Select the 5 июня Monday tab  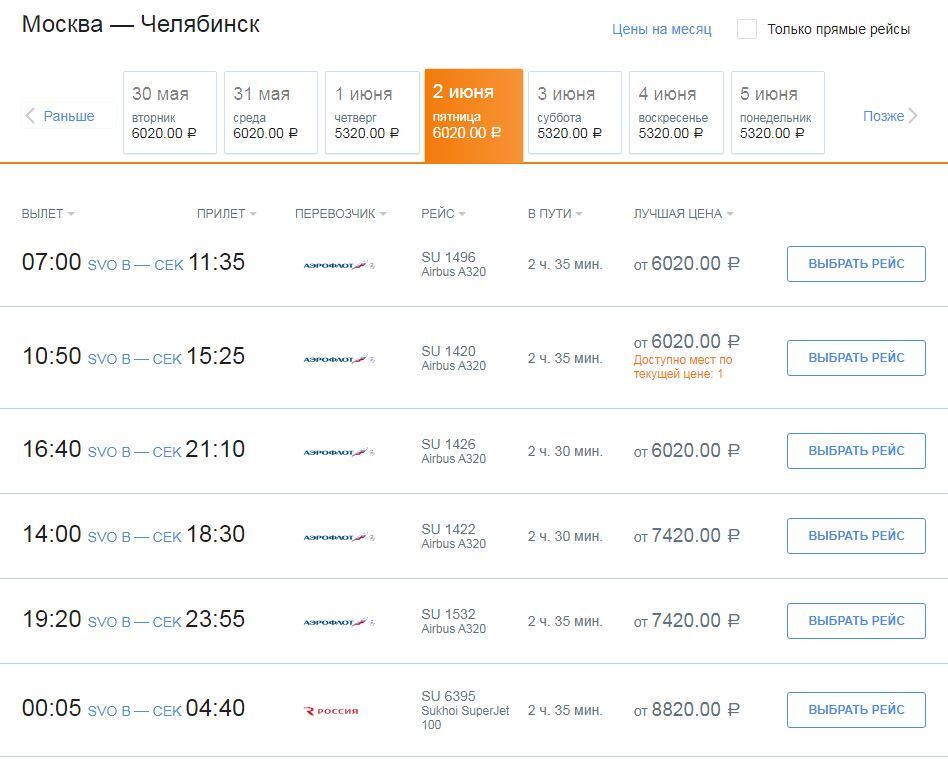click(778, 112)
